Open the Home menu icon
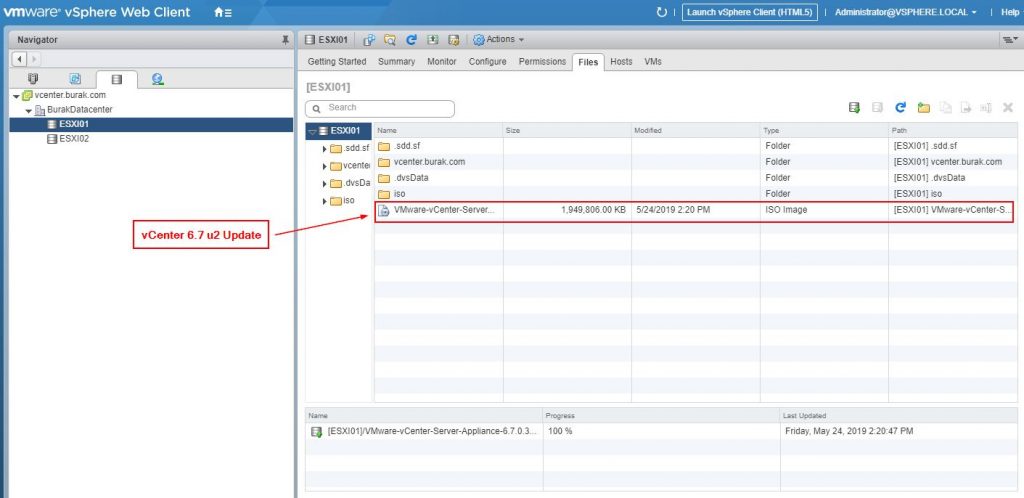Image resolution: width=1024 pixels, height=498 pixels. (223, 12)
